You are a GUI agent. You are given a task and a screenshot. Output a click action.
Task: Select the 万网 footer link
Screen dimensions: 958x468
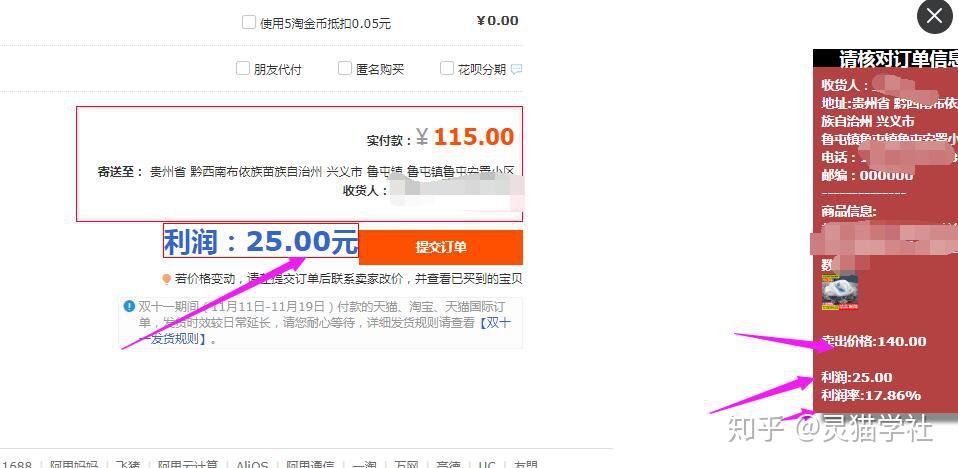click(406, 465)
